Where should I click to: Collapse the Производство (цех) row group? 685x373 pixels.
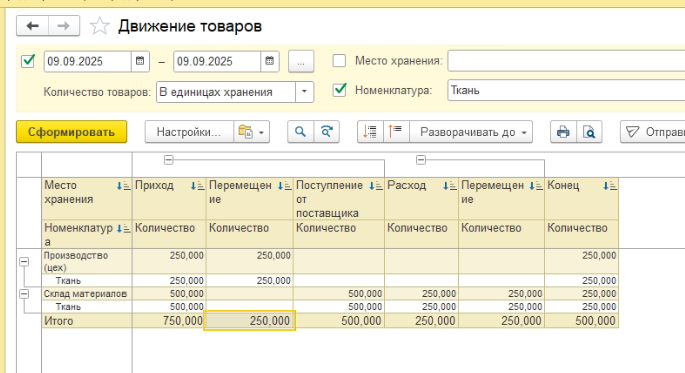click(24, 262)
